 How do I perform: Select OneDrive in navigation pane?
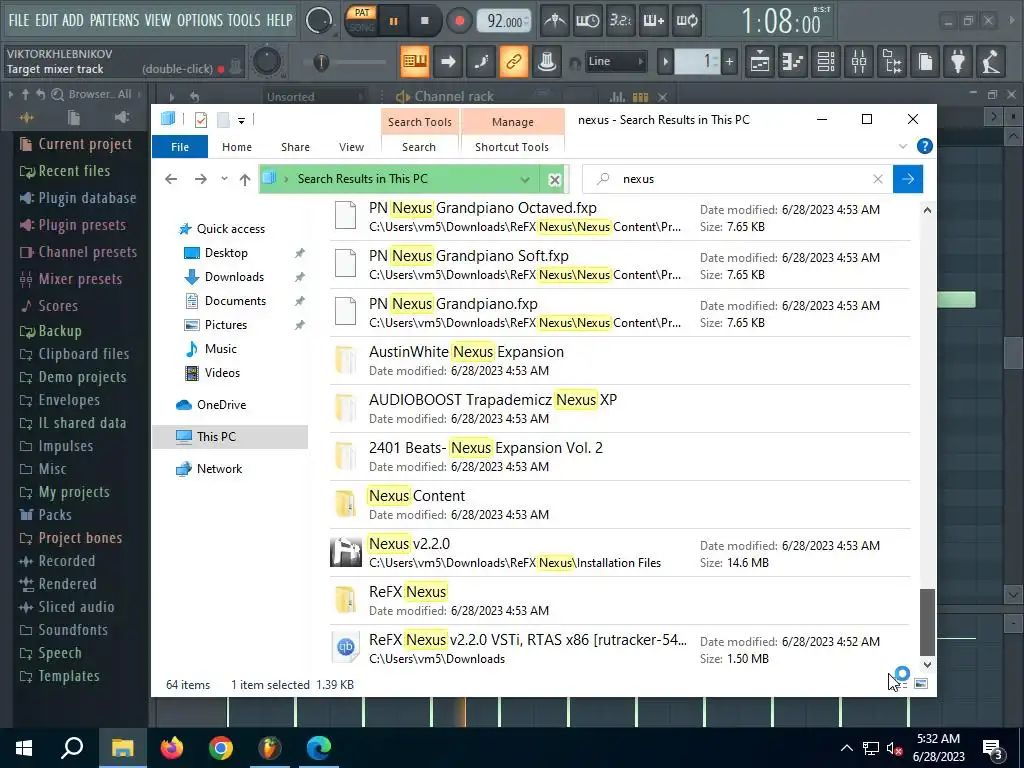pyautogui.click(x=221, y=405)
